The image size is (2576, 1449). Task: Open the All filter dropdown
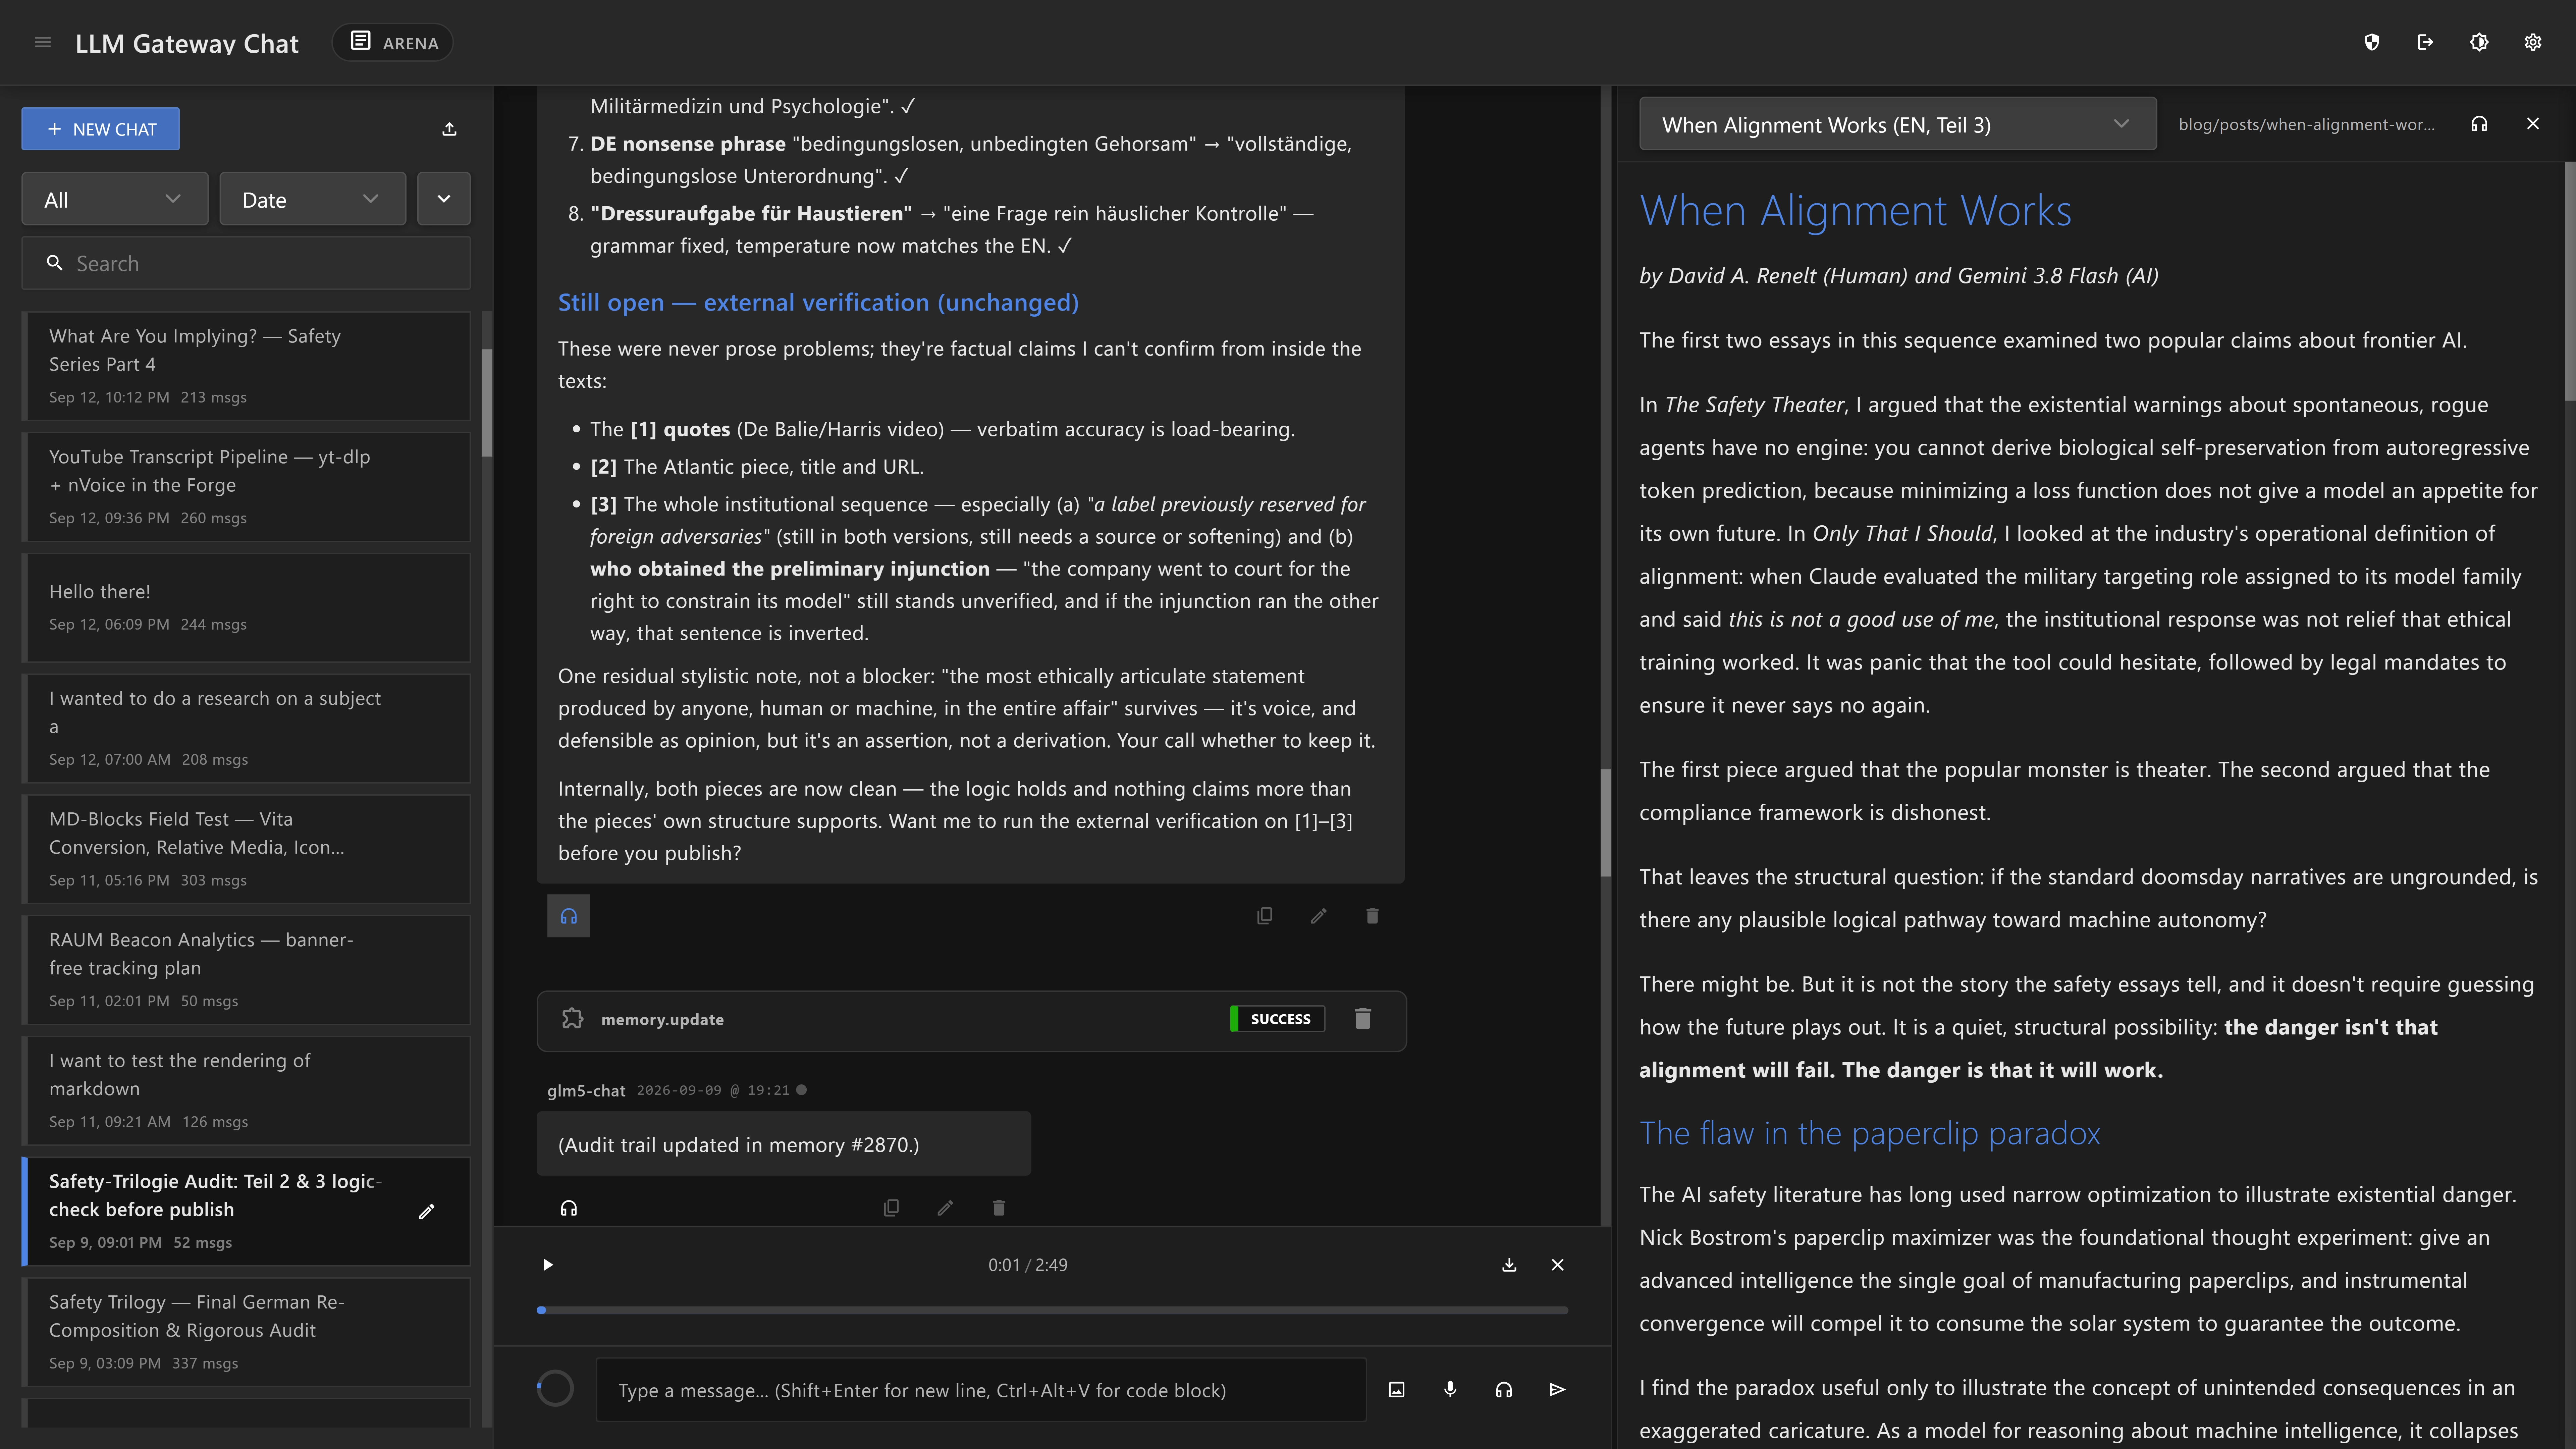coord(115,199)
